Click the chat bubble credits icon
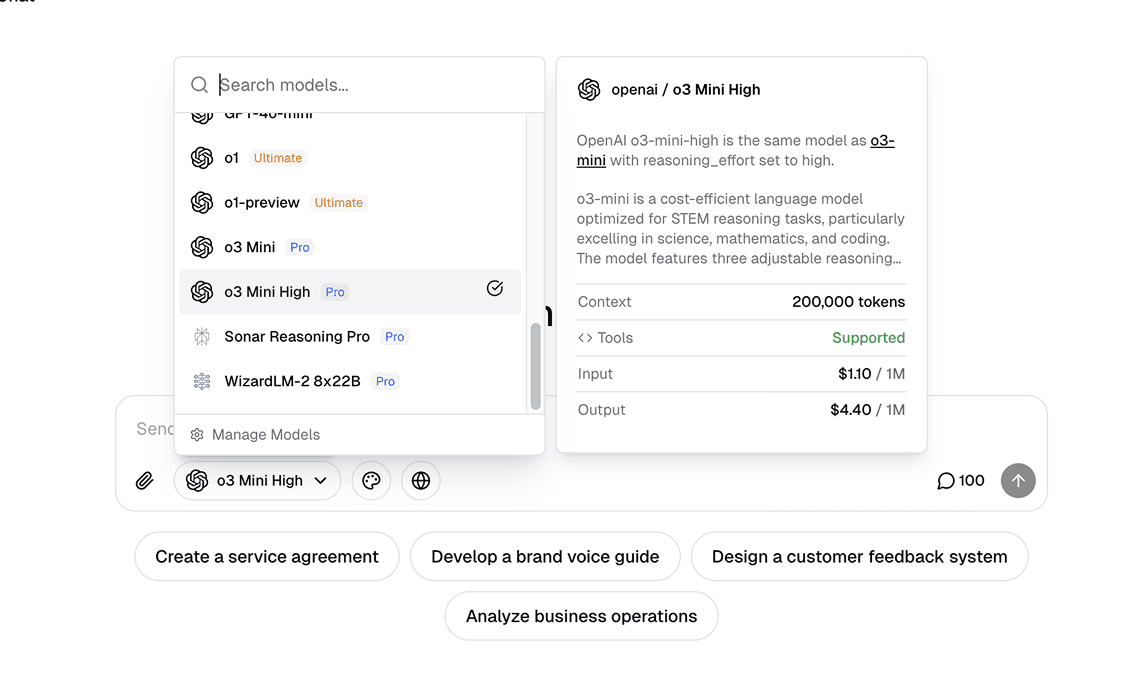 (x=945, y=481)
